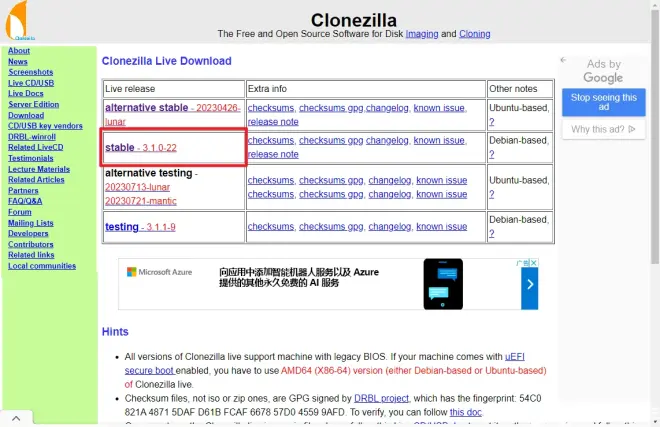Image resolution: width=660 pixels, height=427 pixels.
Task: Open release note in stable row
Action: coord(273,155)
